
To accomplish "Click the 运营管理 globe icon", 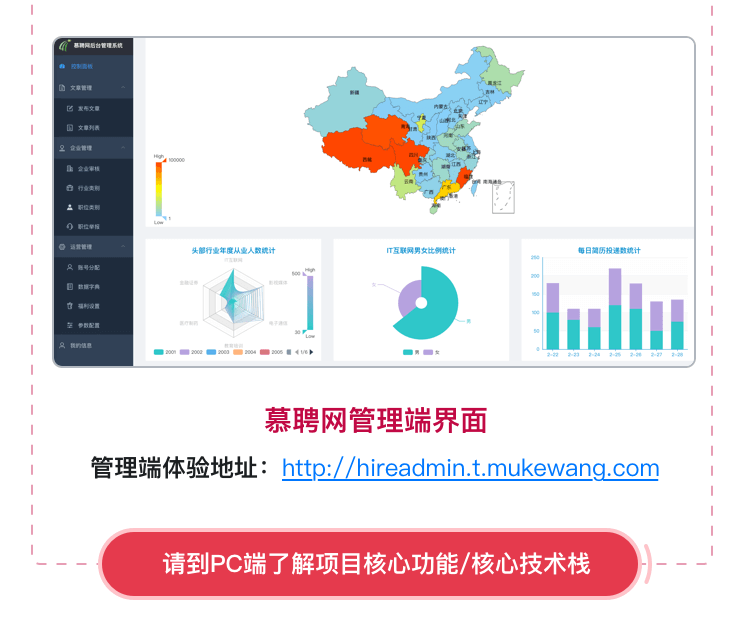I will [x=62, y=247].
